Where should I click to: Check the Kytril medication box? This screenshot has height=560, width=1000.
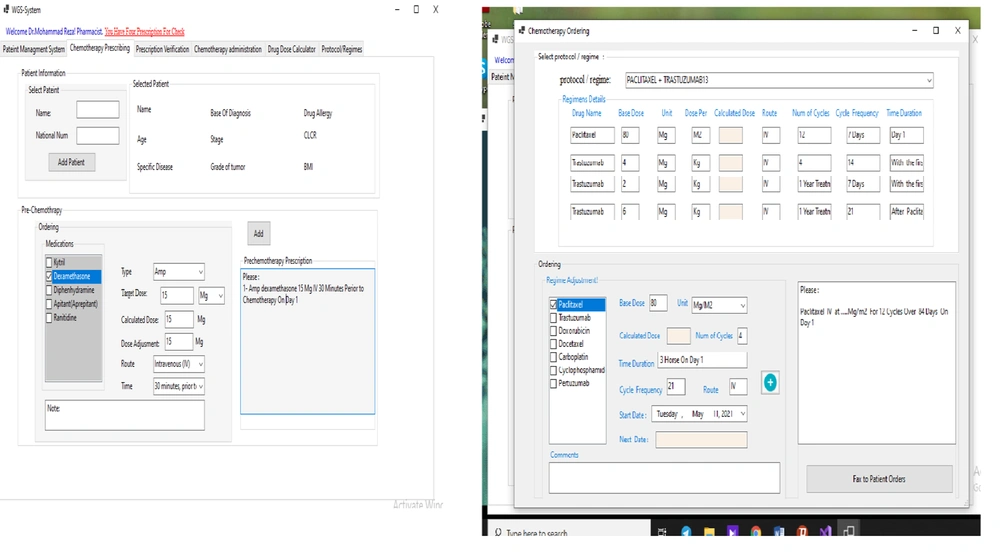[x=49, y=262]
